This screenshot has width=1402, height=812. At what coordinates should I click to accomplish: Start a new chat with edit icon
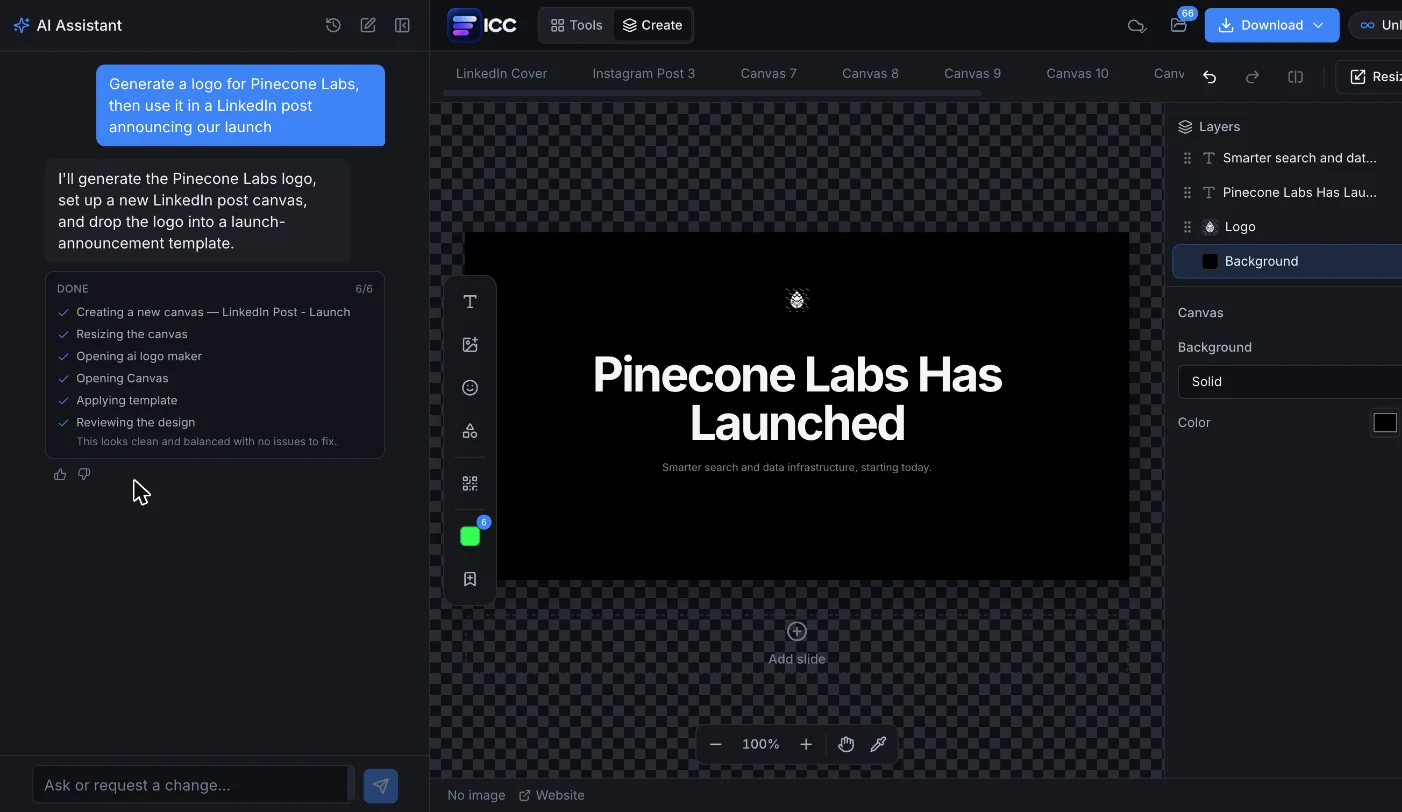[368, 25]
